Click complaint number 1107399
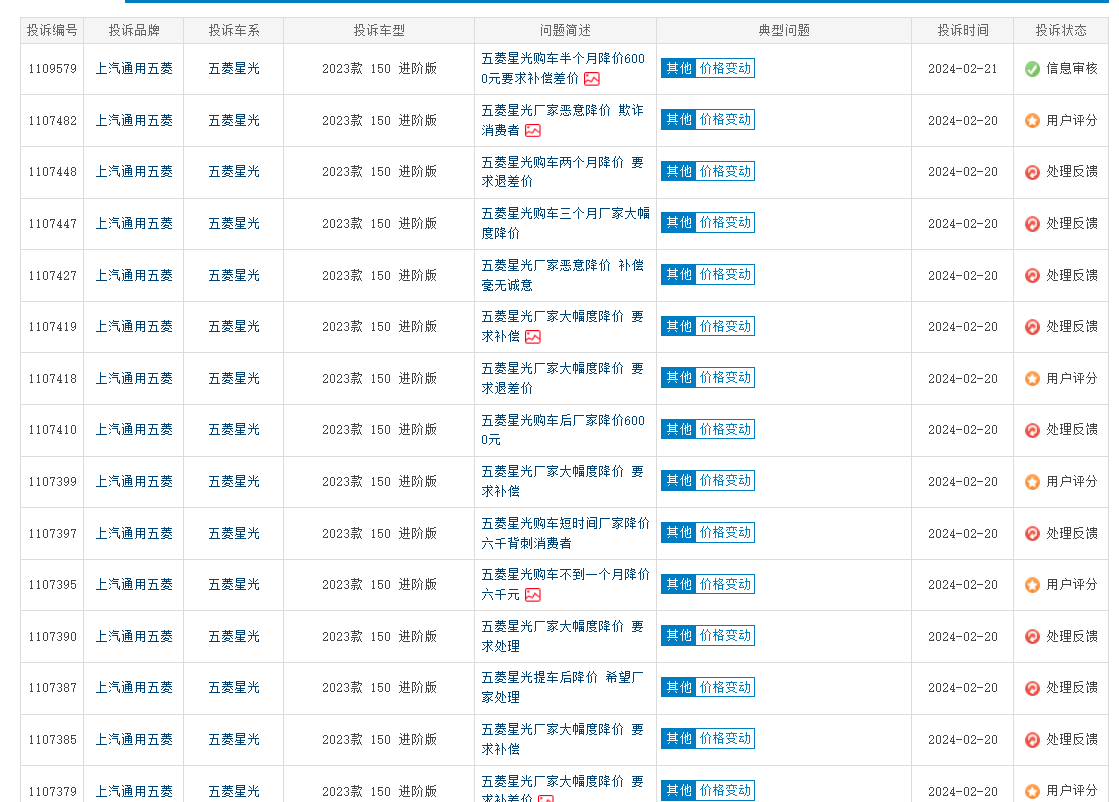The image size is (1119, 802). tap(52, 482)
